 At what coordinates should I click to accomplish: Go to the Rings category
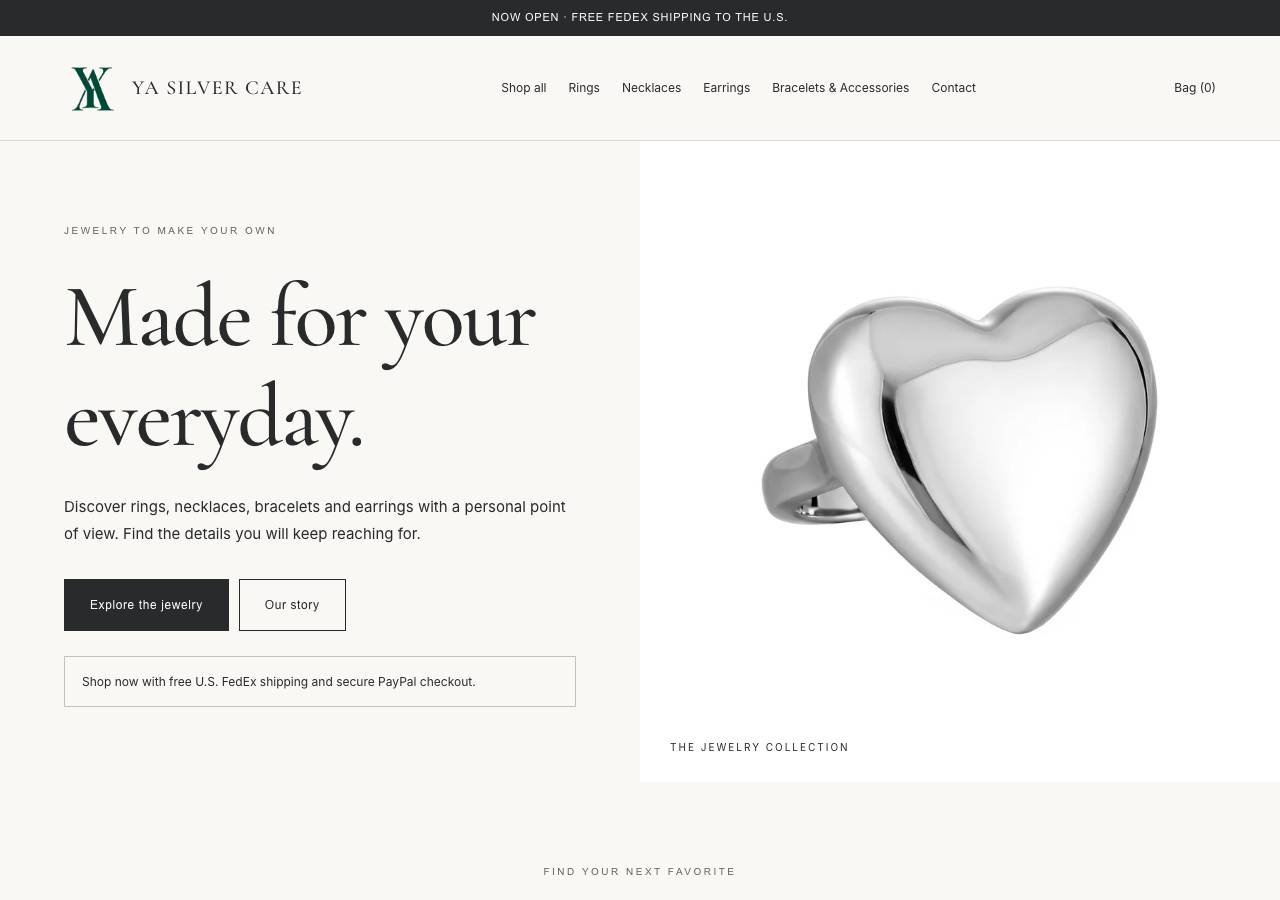[584, 88]
